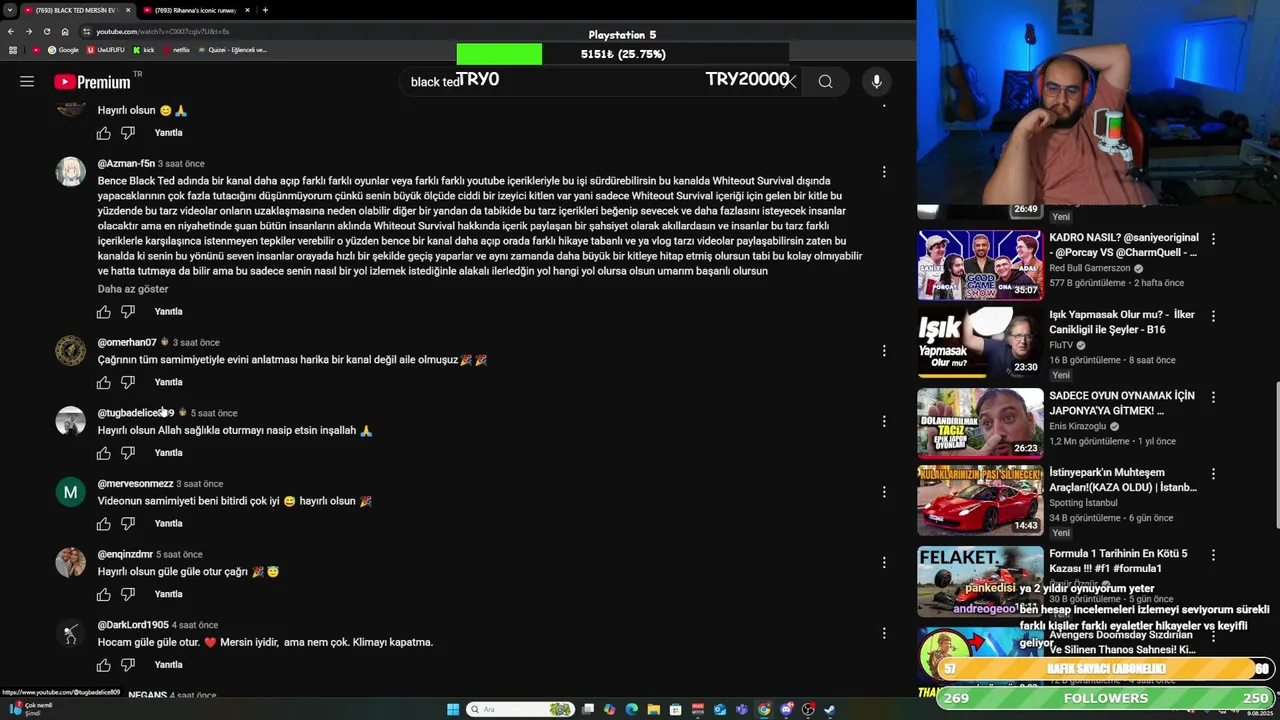Open Google bookmark in bookmarks bar

click(63, 50)
